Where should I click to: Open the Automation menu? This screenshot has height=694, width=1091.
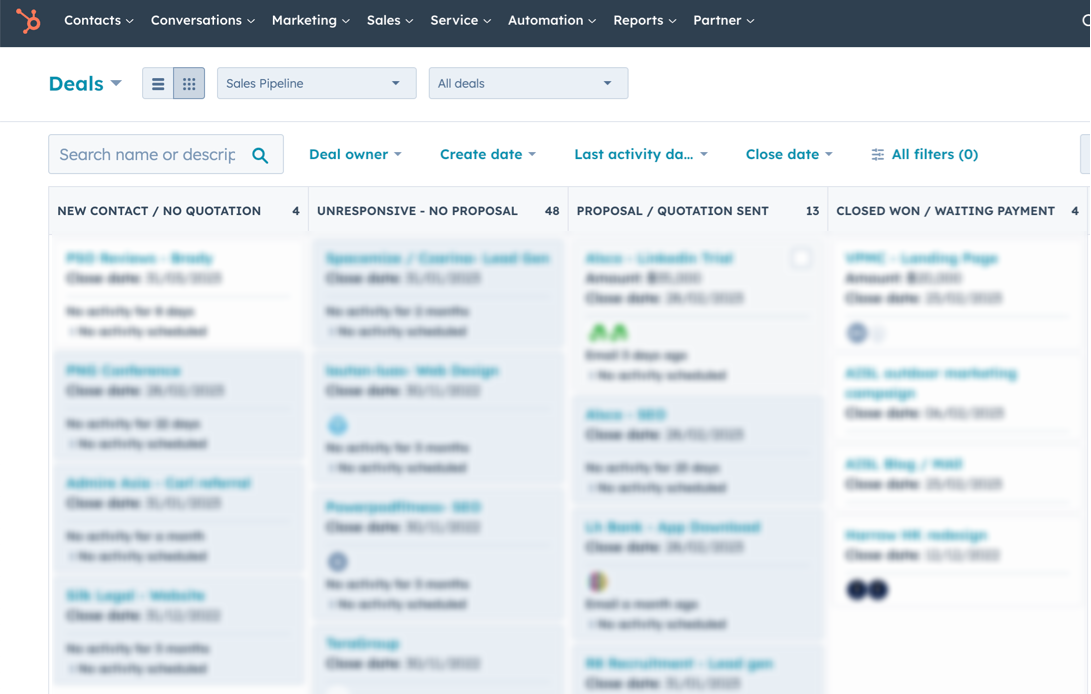pyautogui.click(x=552, y=21)
